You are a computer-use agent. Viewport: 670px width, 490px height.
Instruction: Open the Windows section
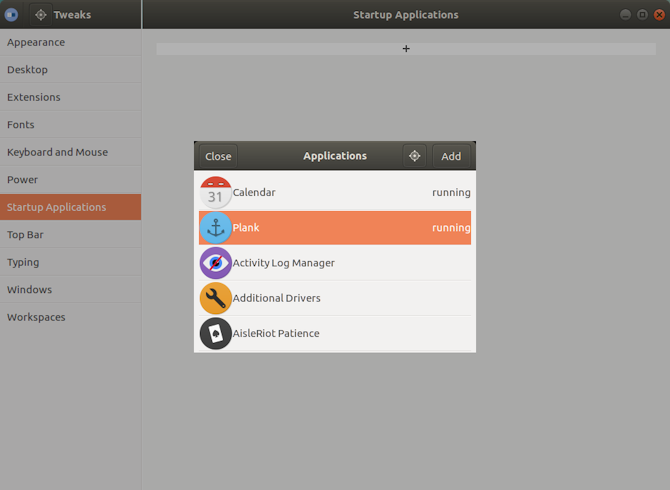point(71,290)
